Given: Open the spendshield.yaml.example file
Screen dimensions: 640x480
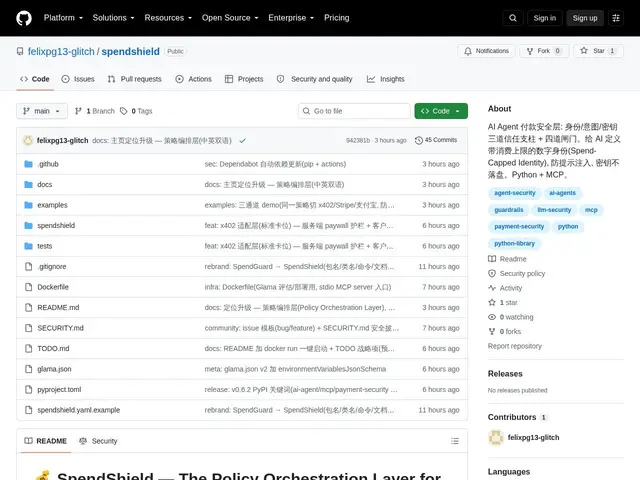Looking at the screenshot, I should [79, 410].
